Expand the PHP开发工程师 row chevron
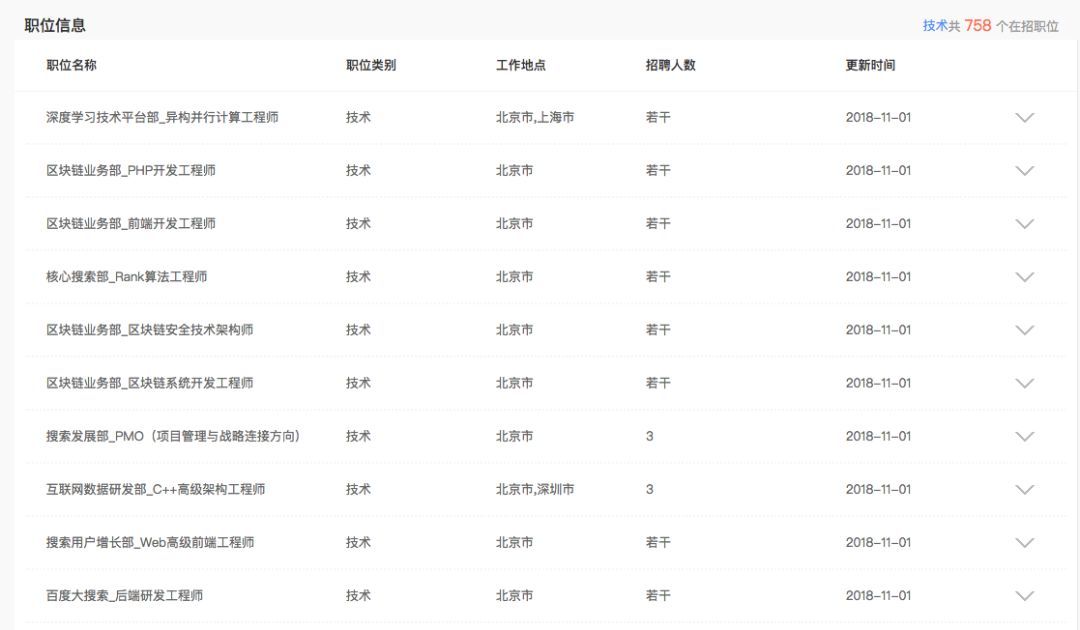 (1024, 171)
